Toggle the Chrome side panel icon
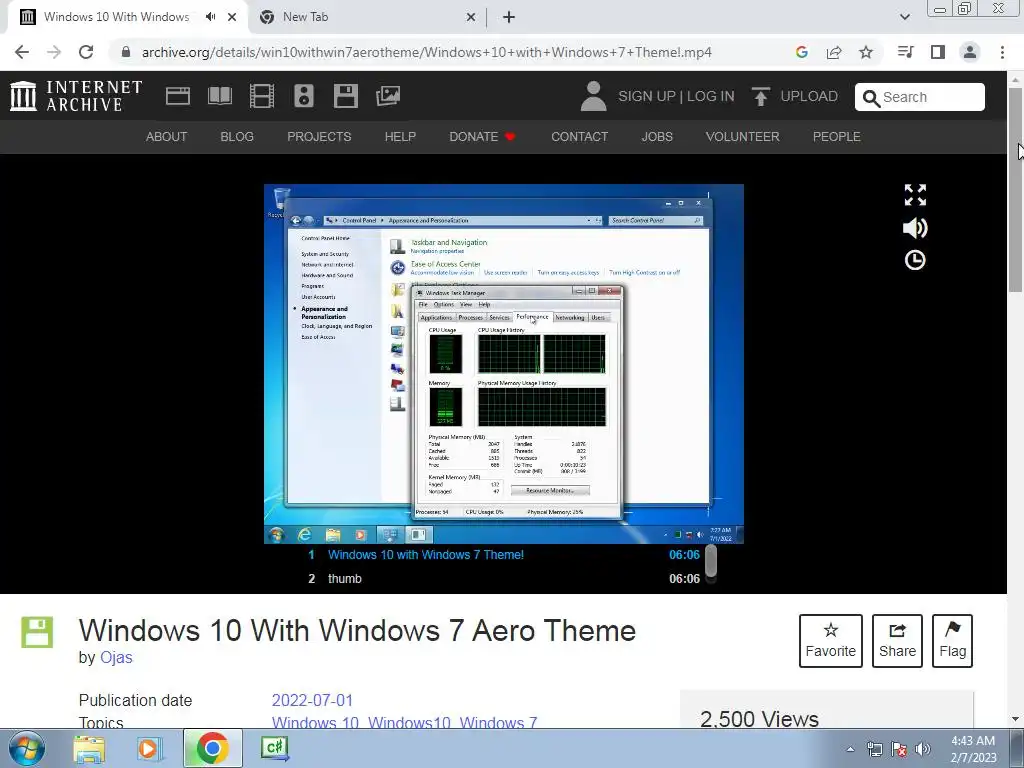 point(938,52)
